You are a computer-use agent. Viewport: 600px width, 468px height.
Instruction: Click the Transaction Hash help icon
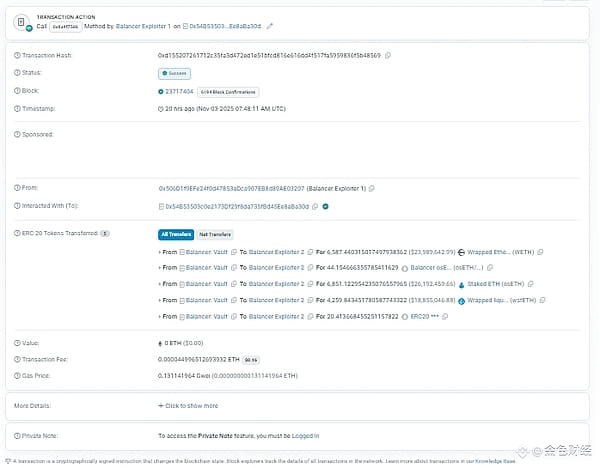click(x=17, y=55)
